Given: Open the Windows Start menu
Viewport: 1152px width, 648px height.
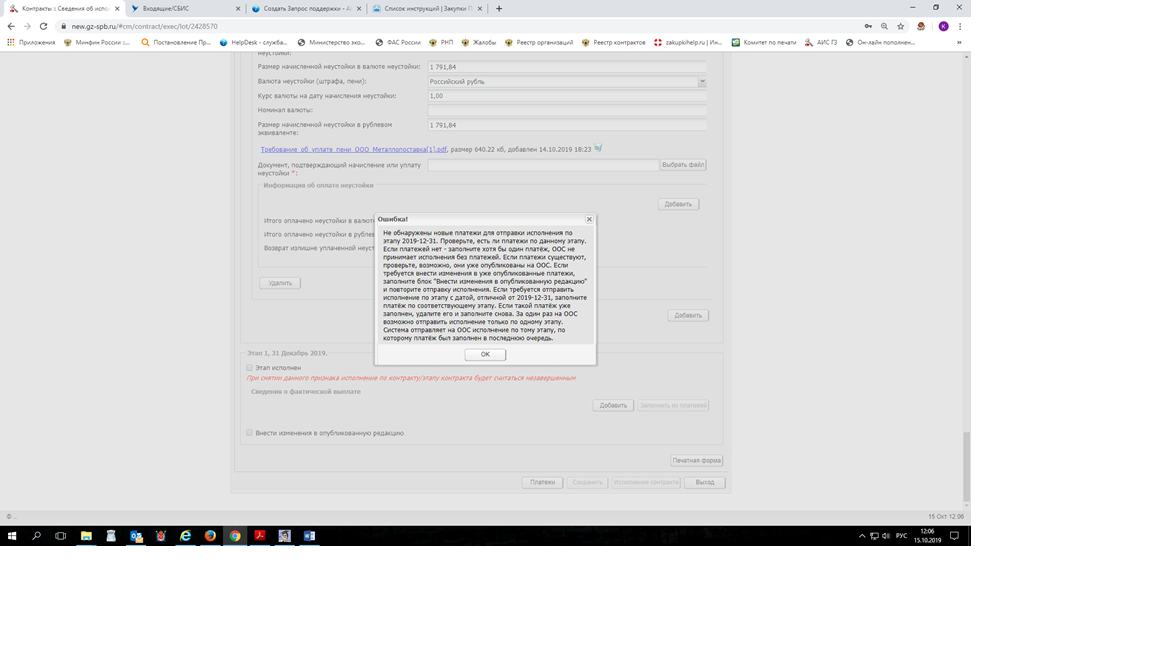Looking at the screenshot, I should coord(12,536).
